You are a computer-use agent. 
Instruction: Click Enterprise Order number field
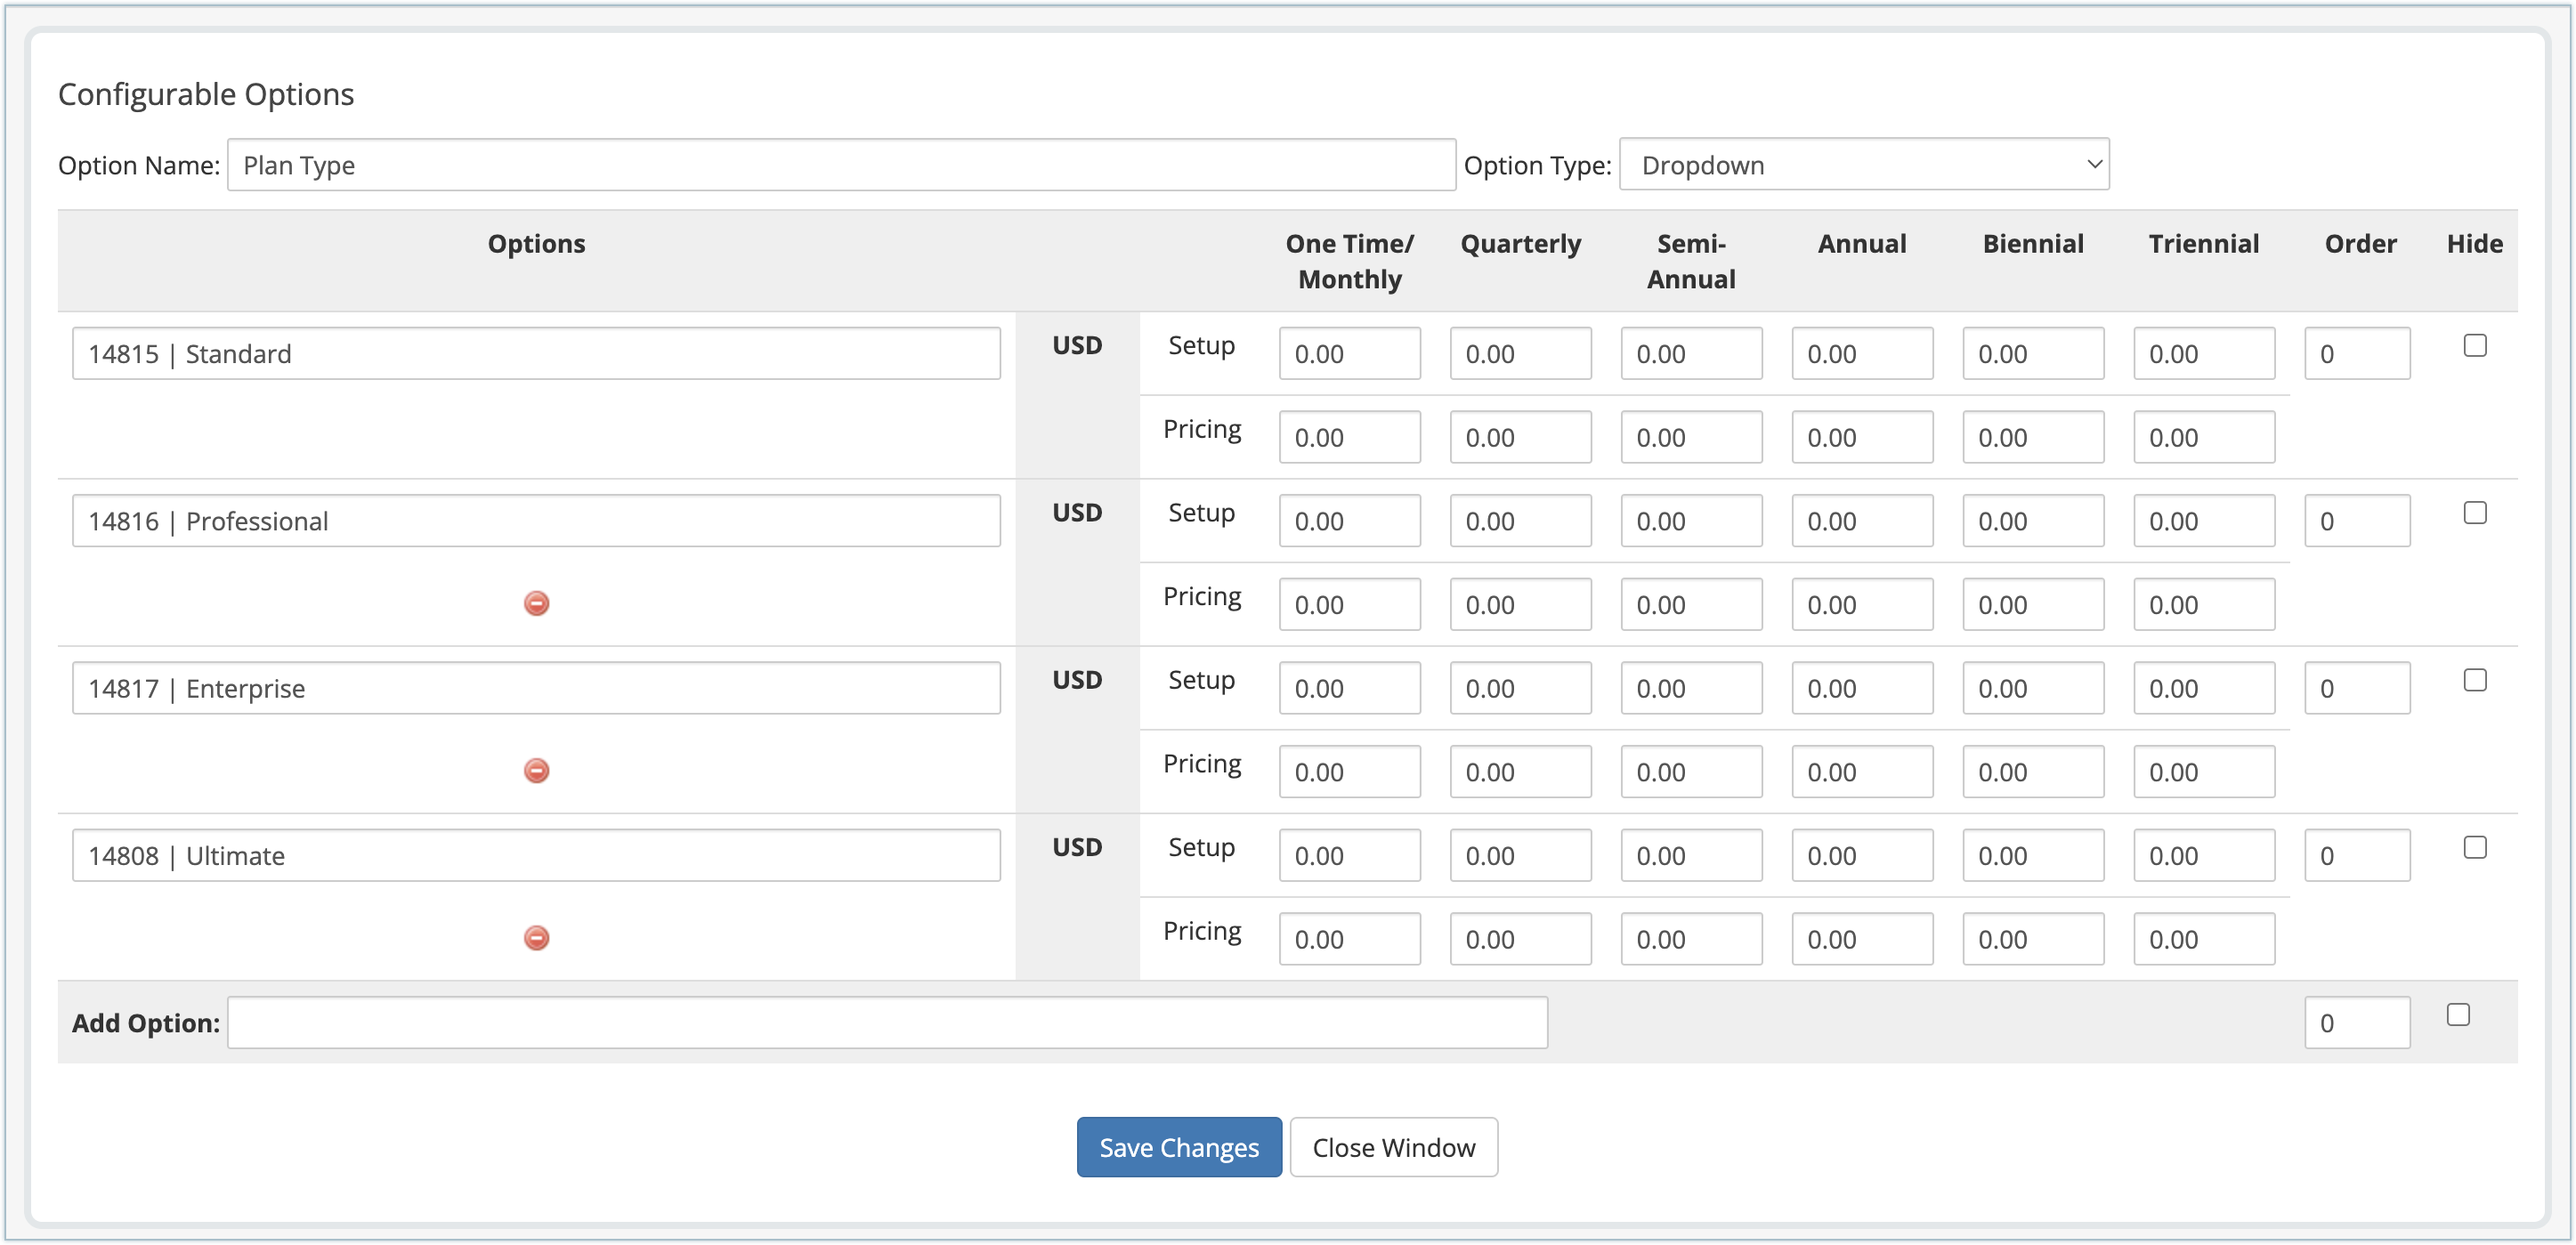tap(2356, 688)
